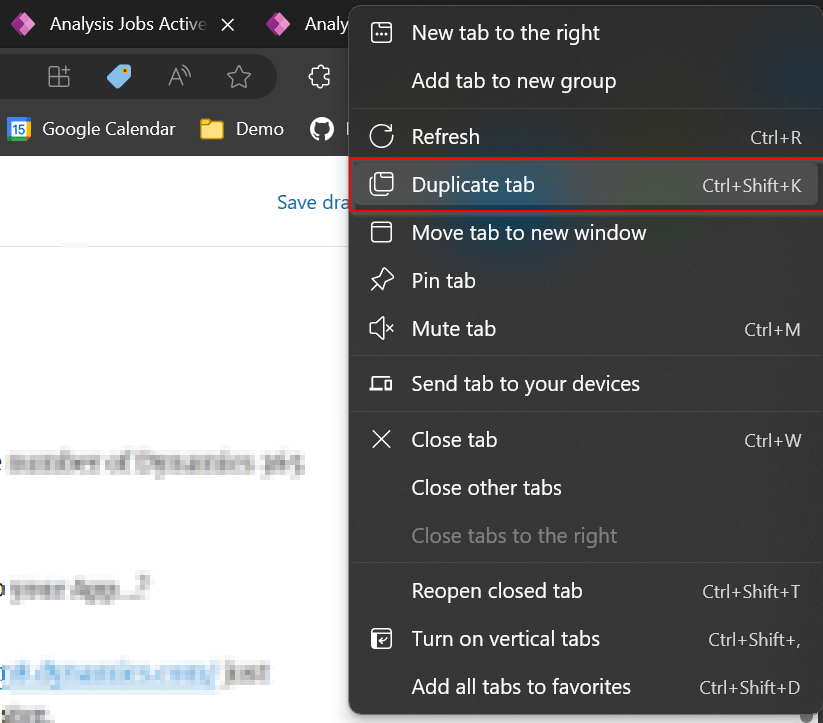Choose Reopen closed tab
The image size is (823, 723).
click(x=496, y=591)
